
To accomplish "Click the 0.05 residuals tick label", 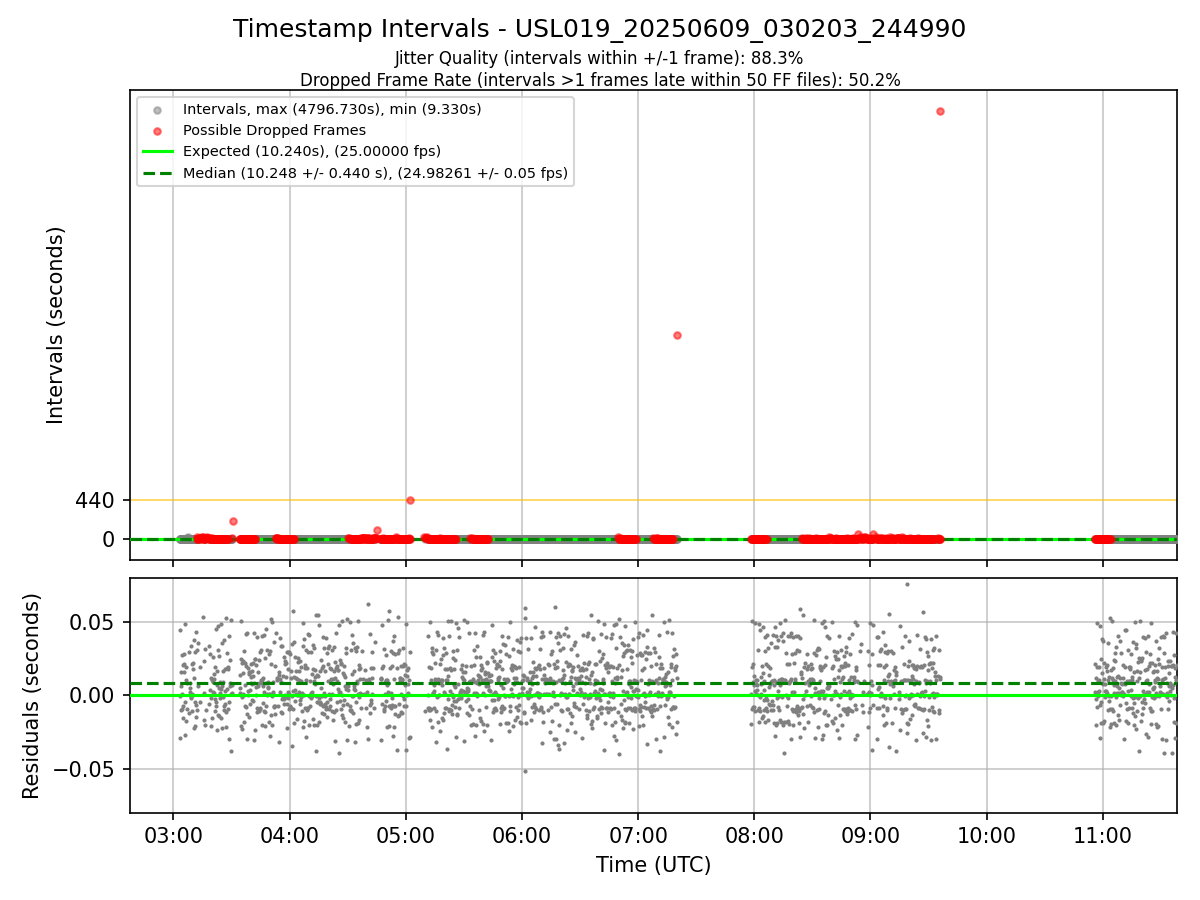I will 91,622.
